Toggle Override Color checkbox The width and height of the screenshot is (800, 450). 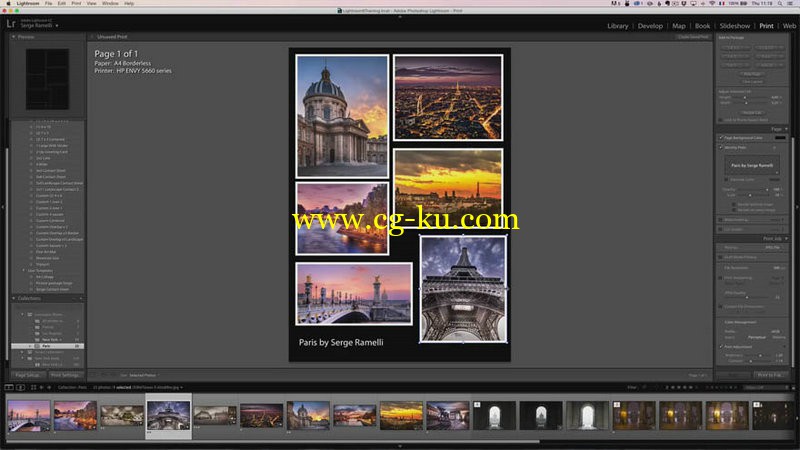(x=727, y=180)
